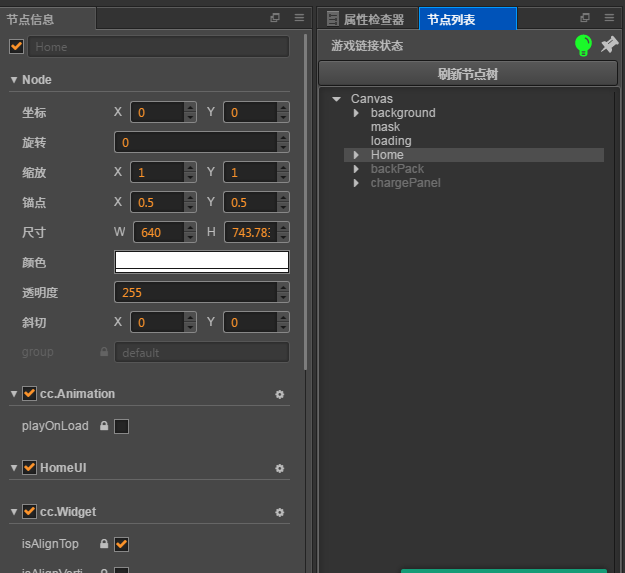Decrease 透明度 value with stepper down arrow
625x573 pixels.
pyautogui.click(x=283, y=297)
